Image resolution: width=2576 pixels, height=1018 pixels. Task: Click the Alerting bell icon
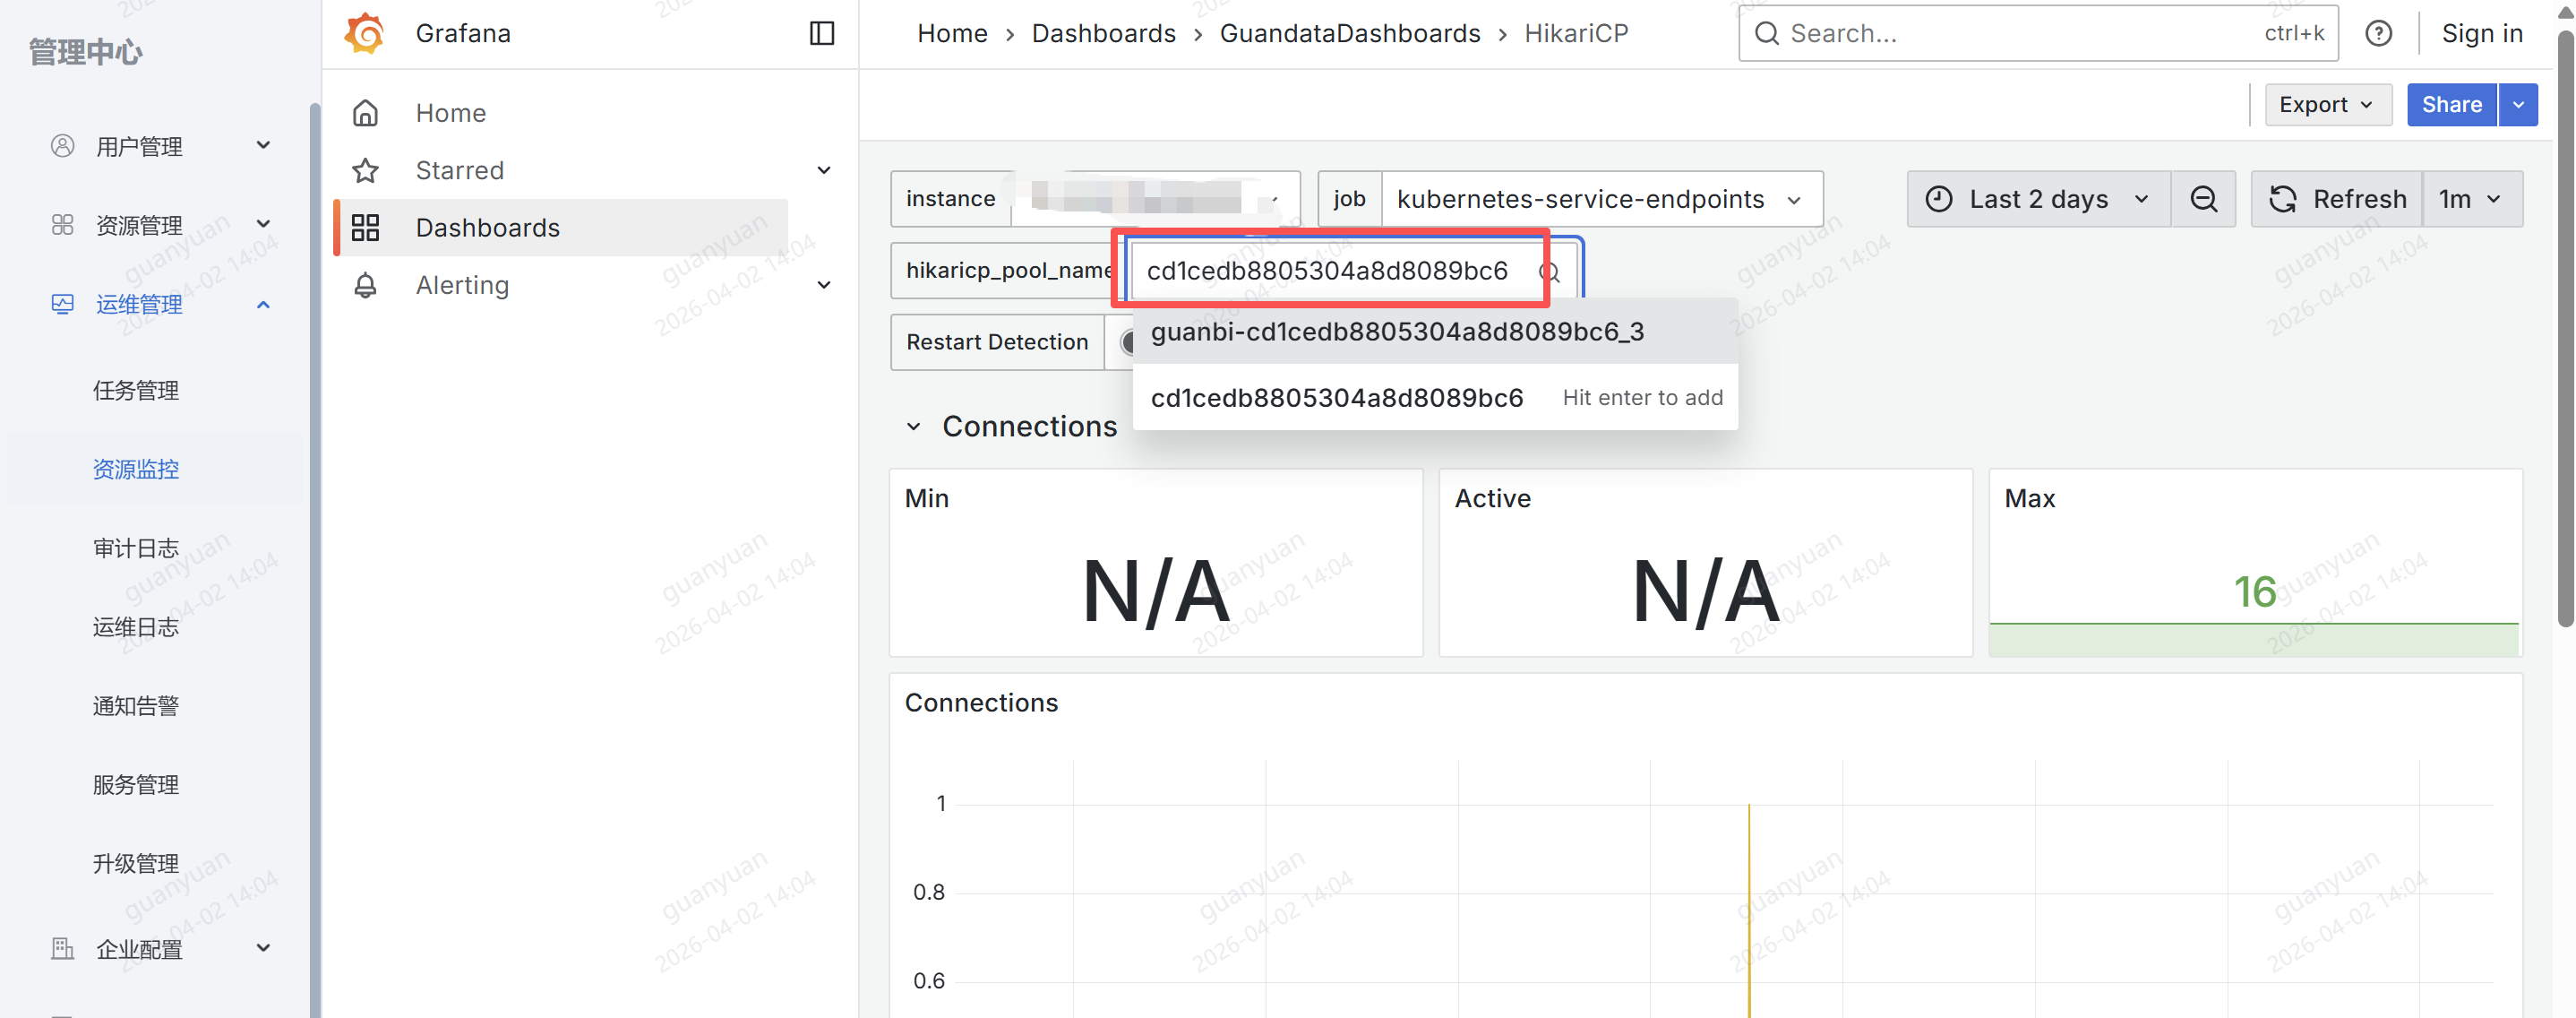(x=365, y=285)
